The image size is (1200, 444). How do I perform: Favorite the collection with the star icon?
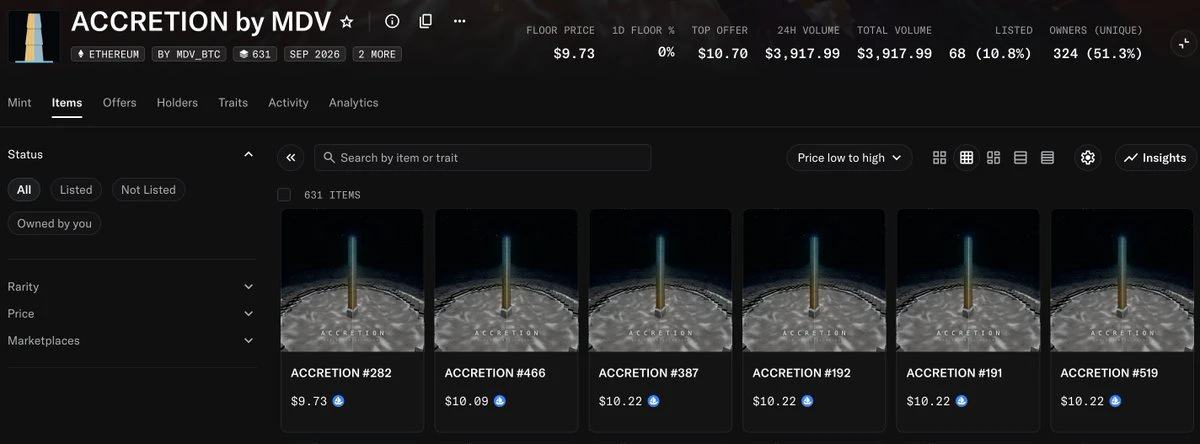347,21
